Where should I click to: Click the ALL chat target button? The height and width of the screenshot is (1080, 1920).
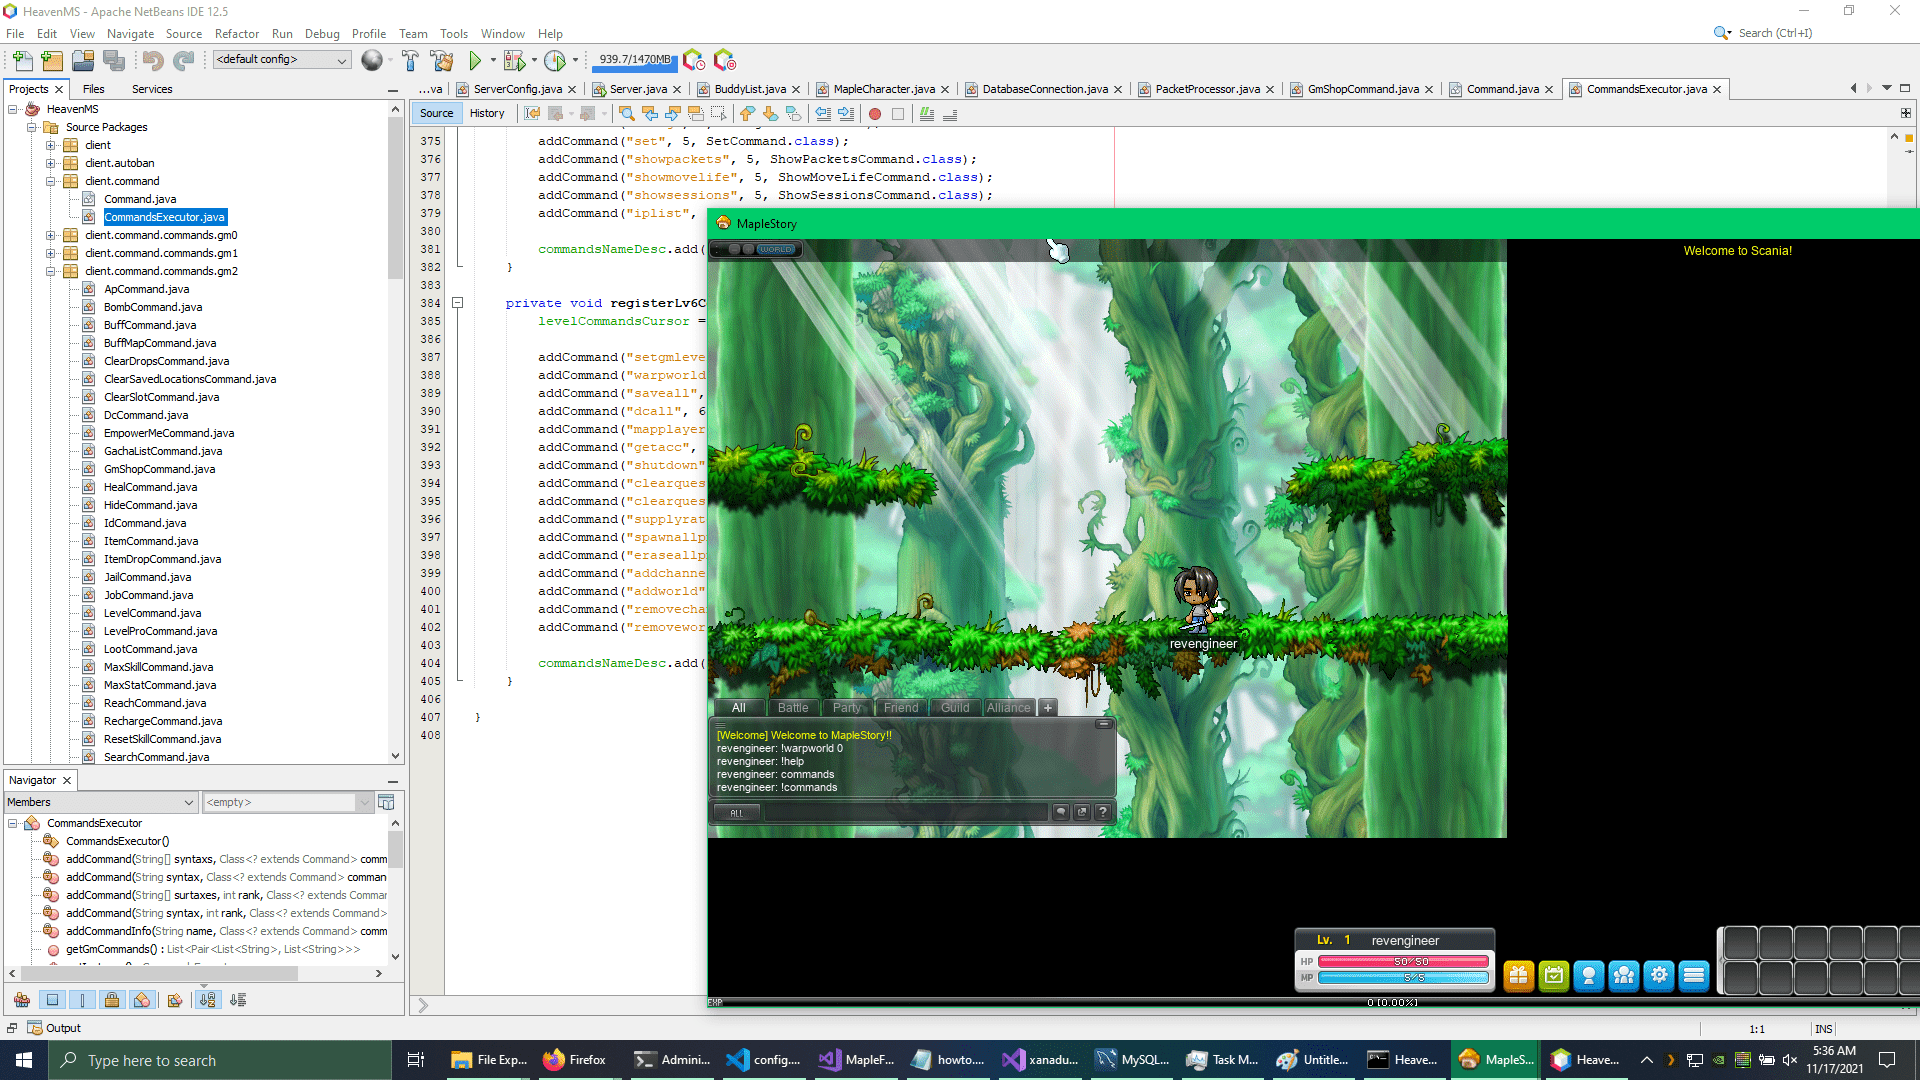[x=737, y=813]
